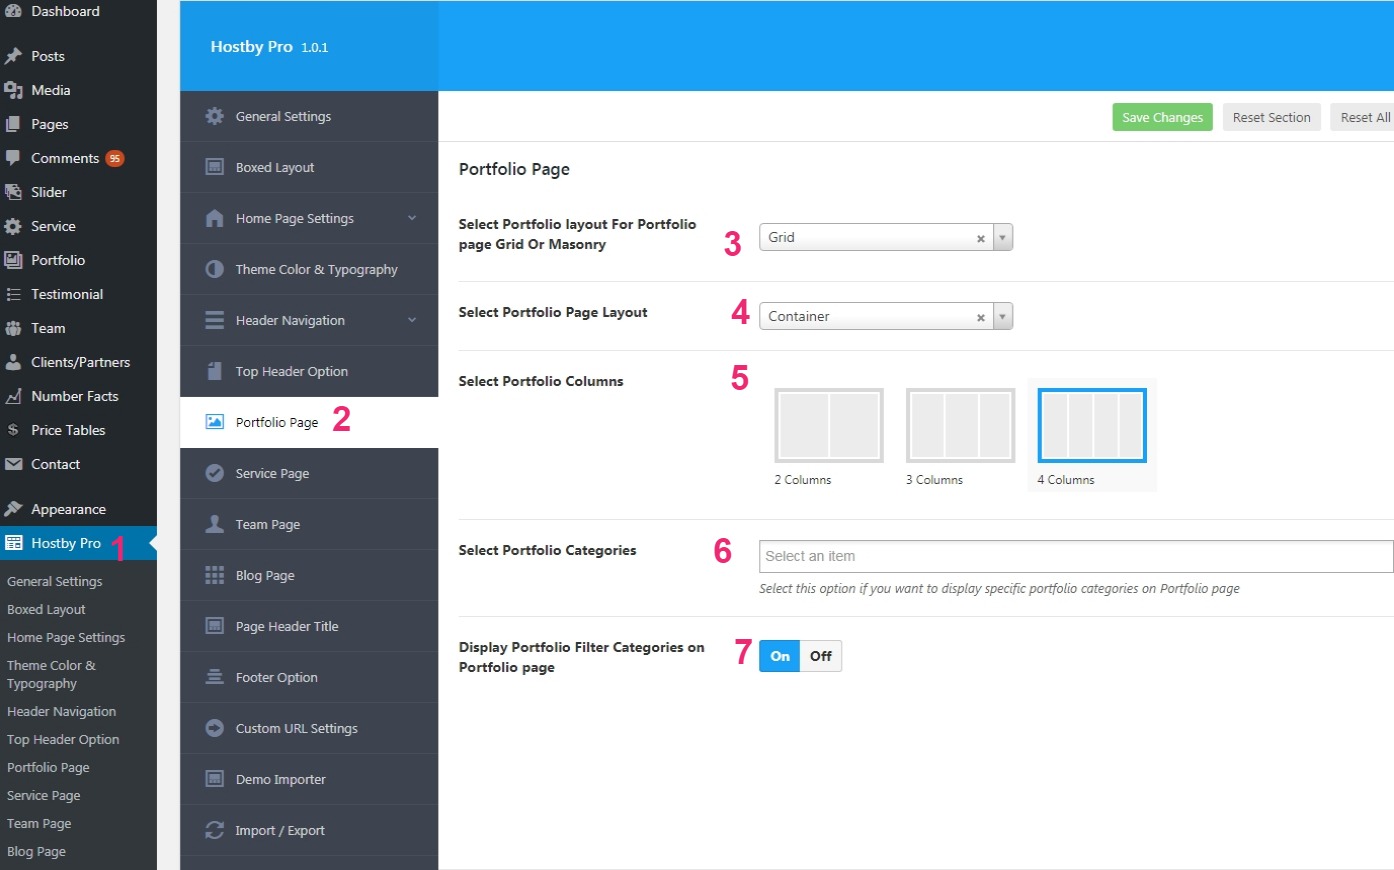The width and height of the screenshot is (1394, 870).
Task: Open Theme Color & Typography submenu link
Action: (x=52, y=674)
